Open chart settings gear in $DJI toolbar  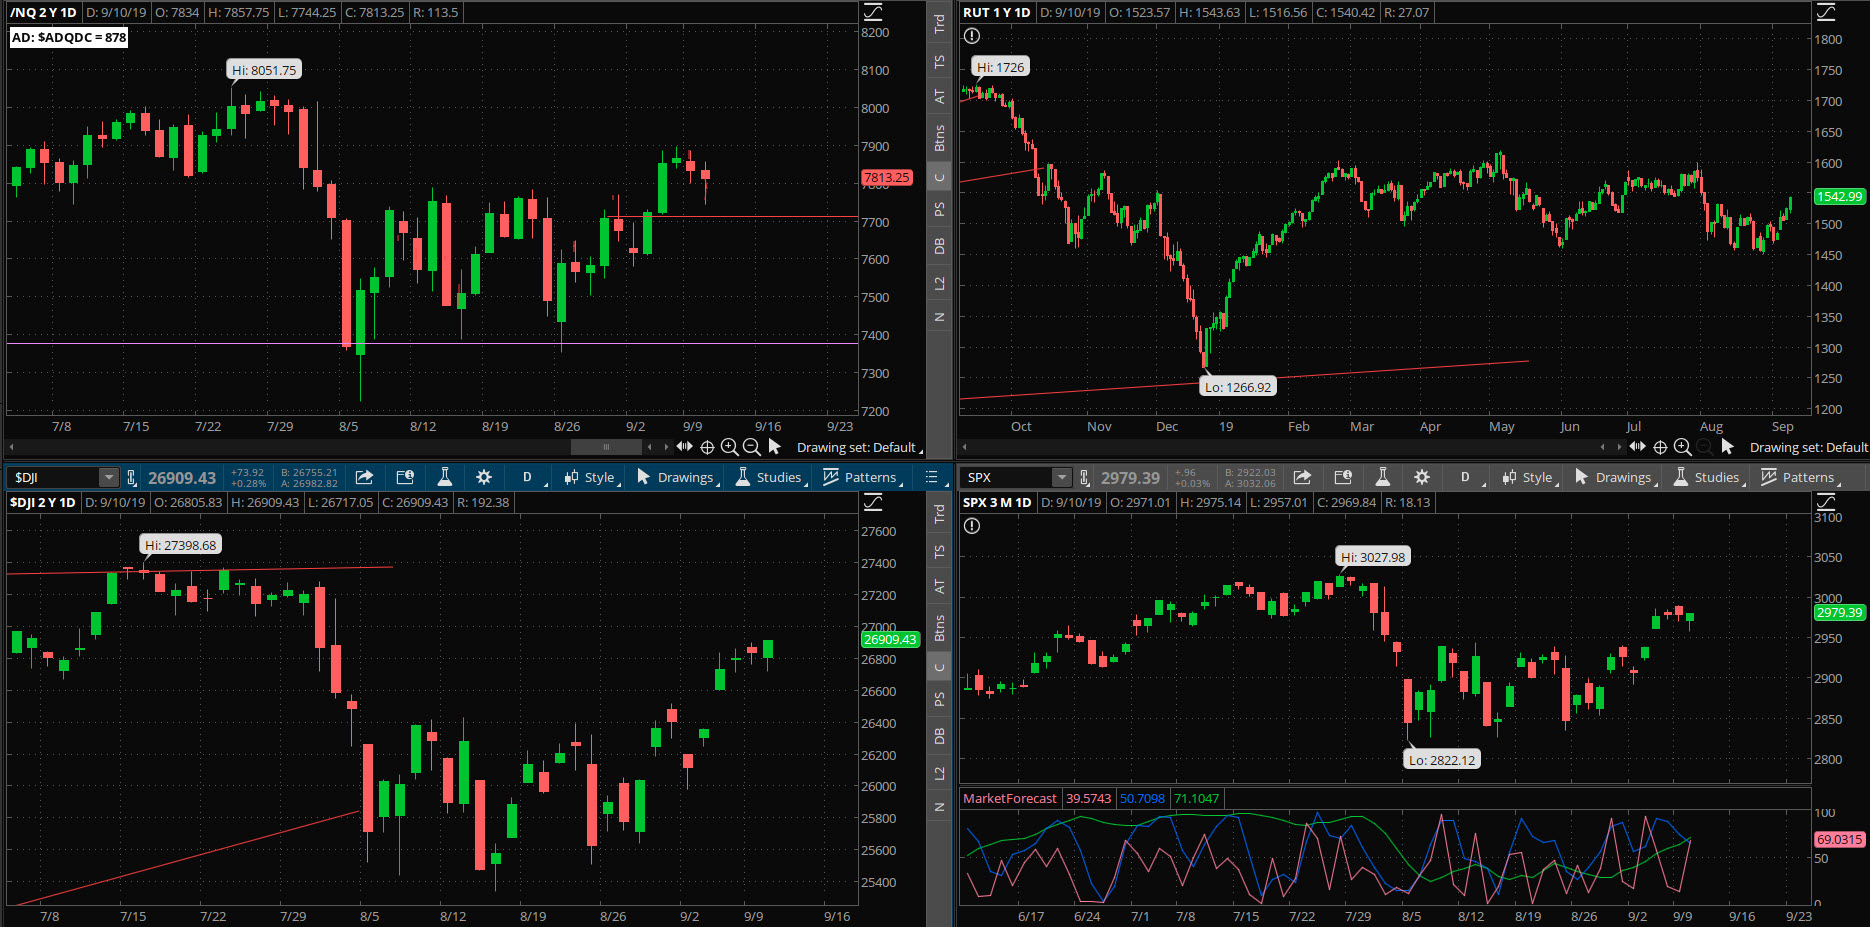(x=484, y=477)
